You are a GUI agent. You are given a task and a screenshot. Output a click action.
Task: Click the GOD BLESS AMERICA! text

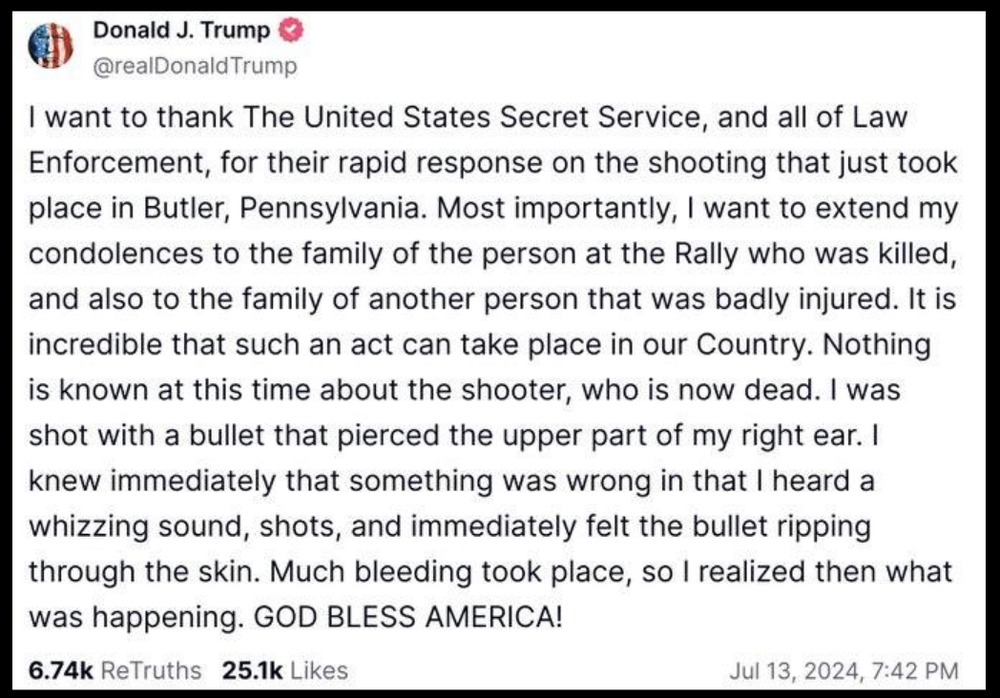[408, 617]
